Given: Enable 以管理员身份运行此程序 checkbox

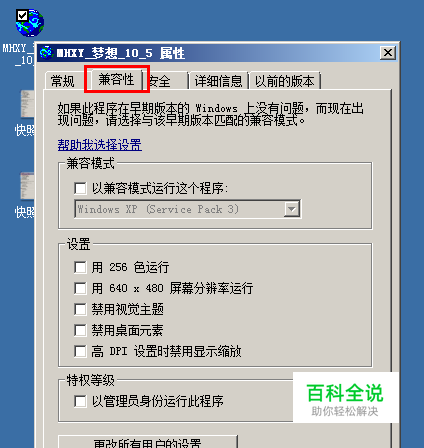Looking at the screenshot, I should 80,401.
